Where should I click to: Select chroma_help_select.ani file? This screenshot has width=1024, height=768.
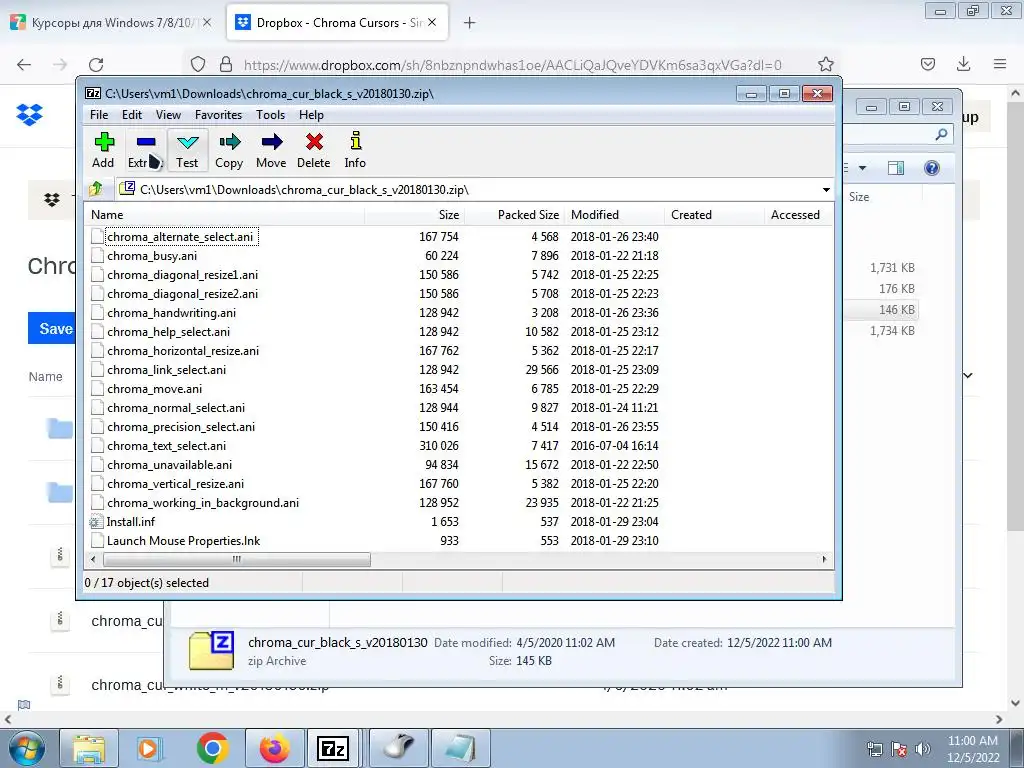(x=168, y=332)
